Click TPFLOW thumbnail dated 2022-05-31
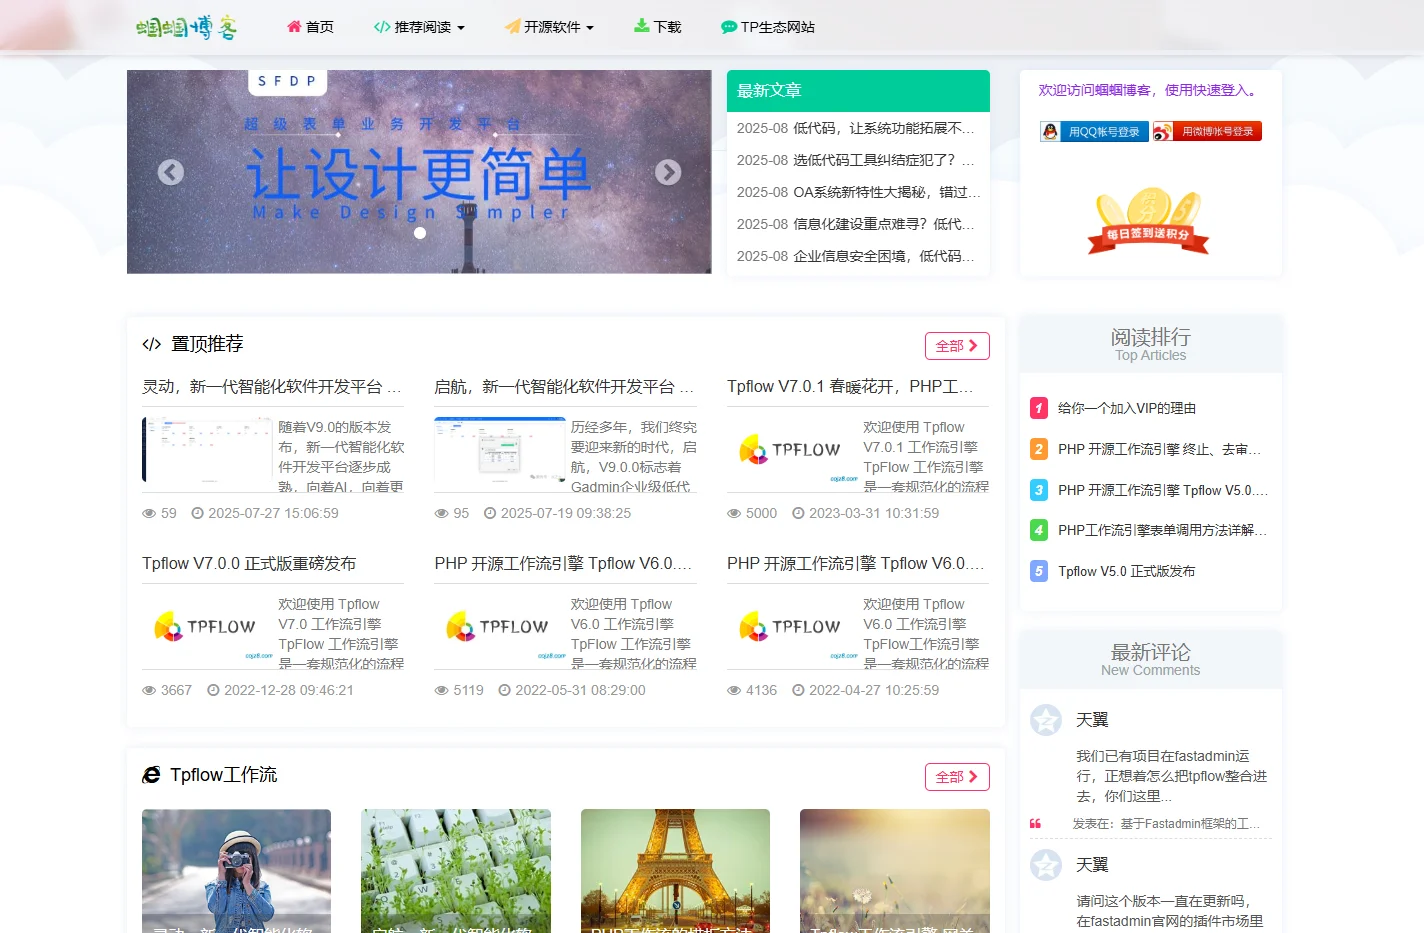The image size is (1424, 933). point(500,627)
